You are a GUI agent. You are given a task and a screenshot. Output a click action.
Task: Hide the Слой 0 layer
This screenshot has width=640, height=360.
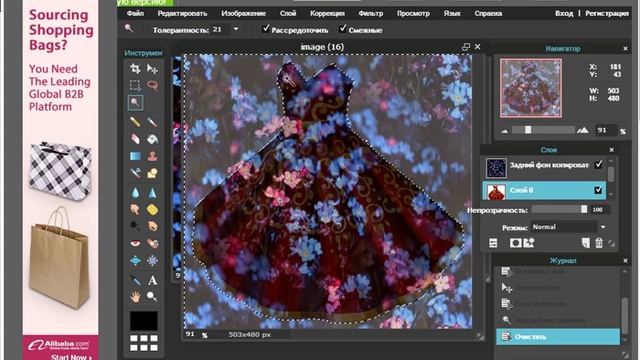pos(598,190)
